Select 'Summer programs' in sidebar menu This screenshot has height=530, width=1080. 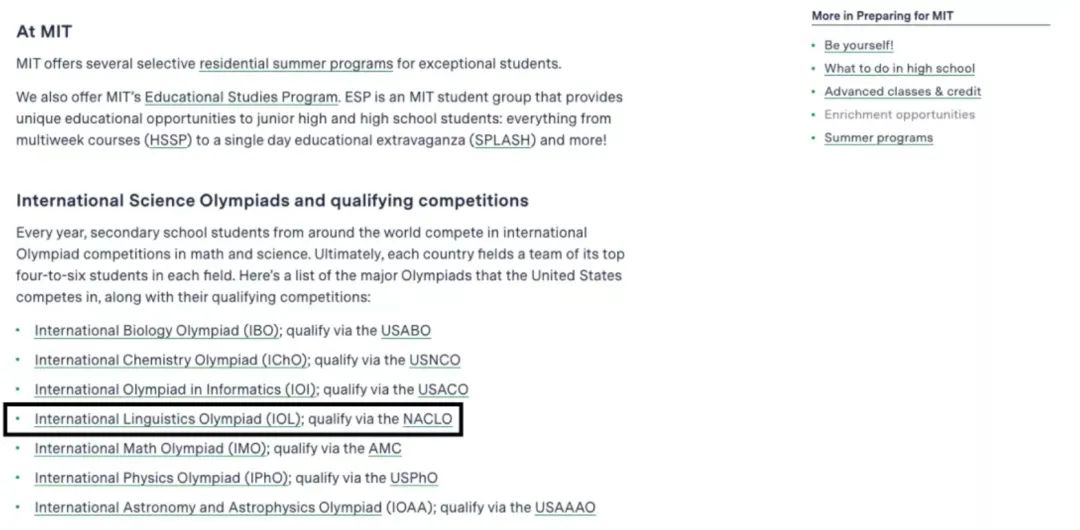click(x=878, y=138)
